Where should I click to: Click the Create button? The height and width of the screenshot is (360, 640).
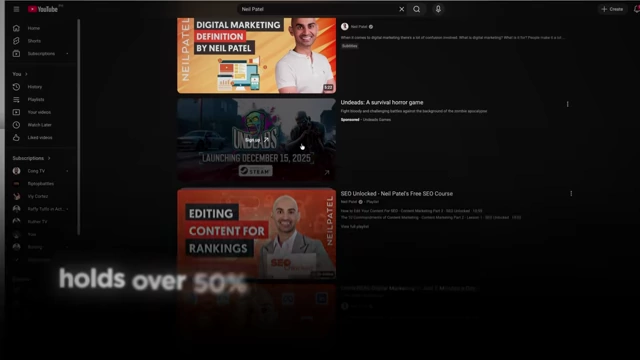[x=612, y=9]
